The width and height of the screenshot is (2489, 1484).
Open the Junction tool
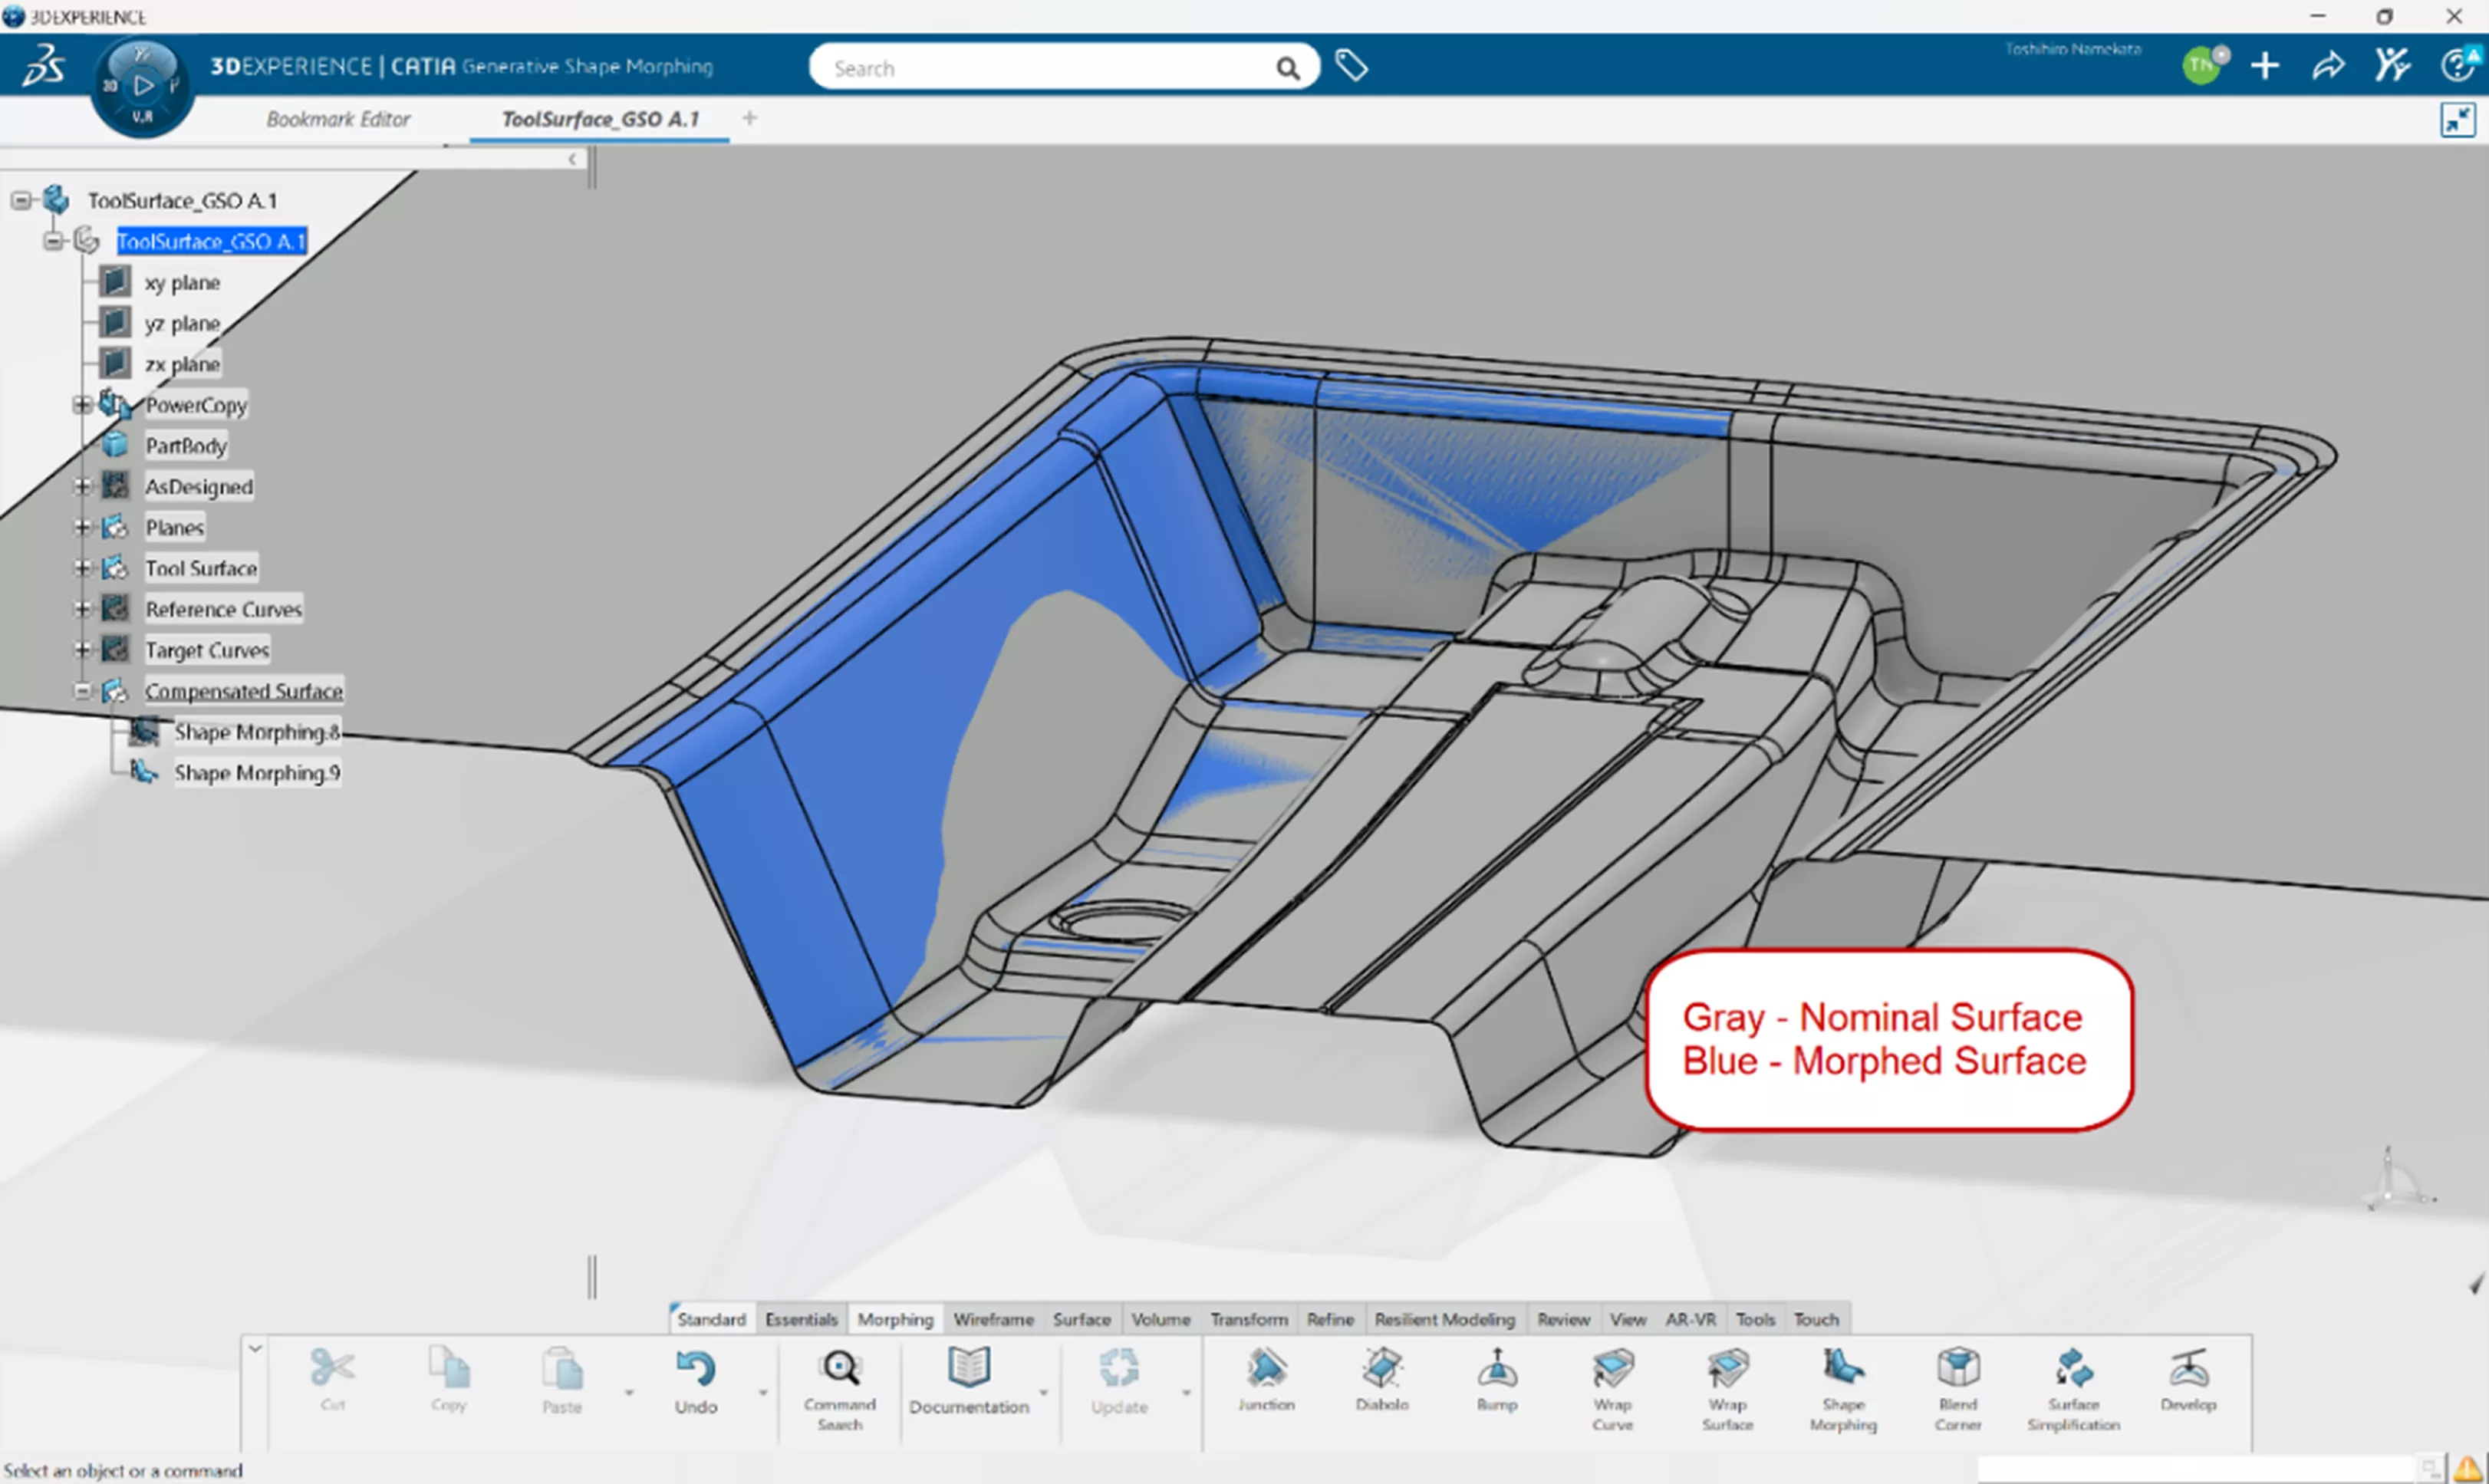click(1266, 1370)
